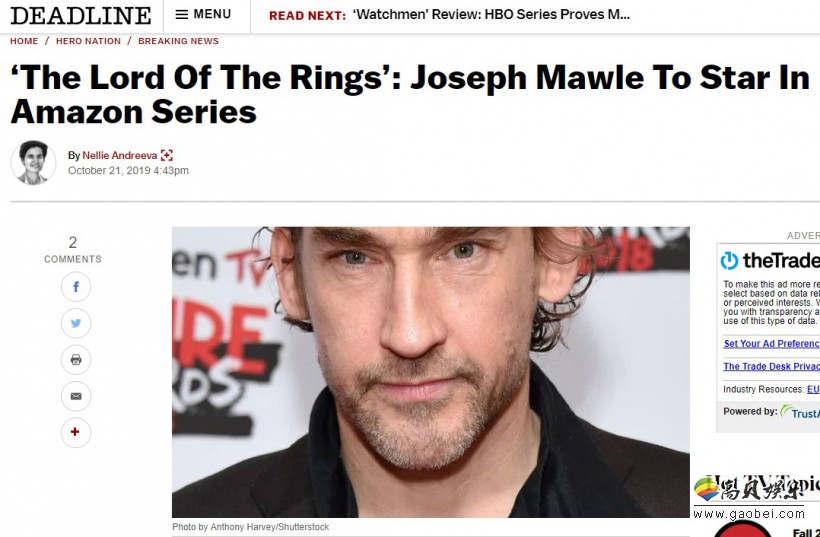Open Joseph Mawle article photo
This screenshot has height=537, width=820.
point(430,372)
